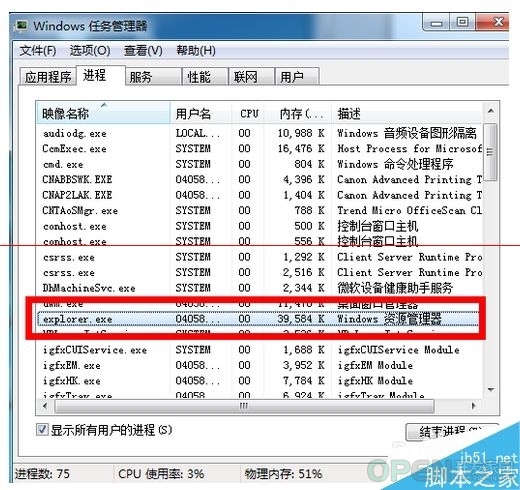520x490 pixels.
Task: Open the 查看(V) menu
Action: (x=143, y=50)
